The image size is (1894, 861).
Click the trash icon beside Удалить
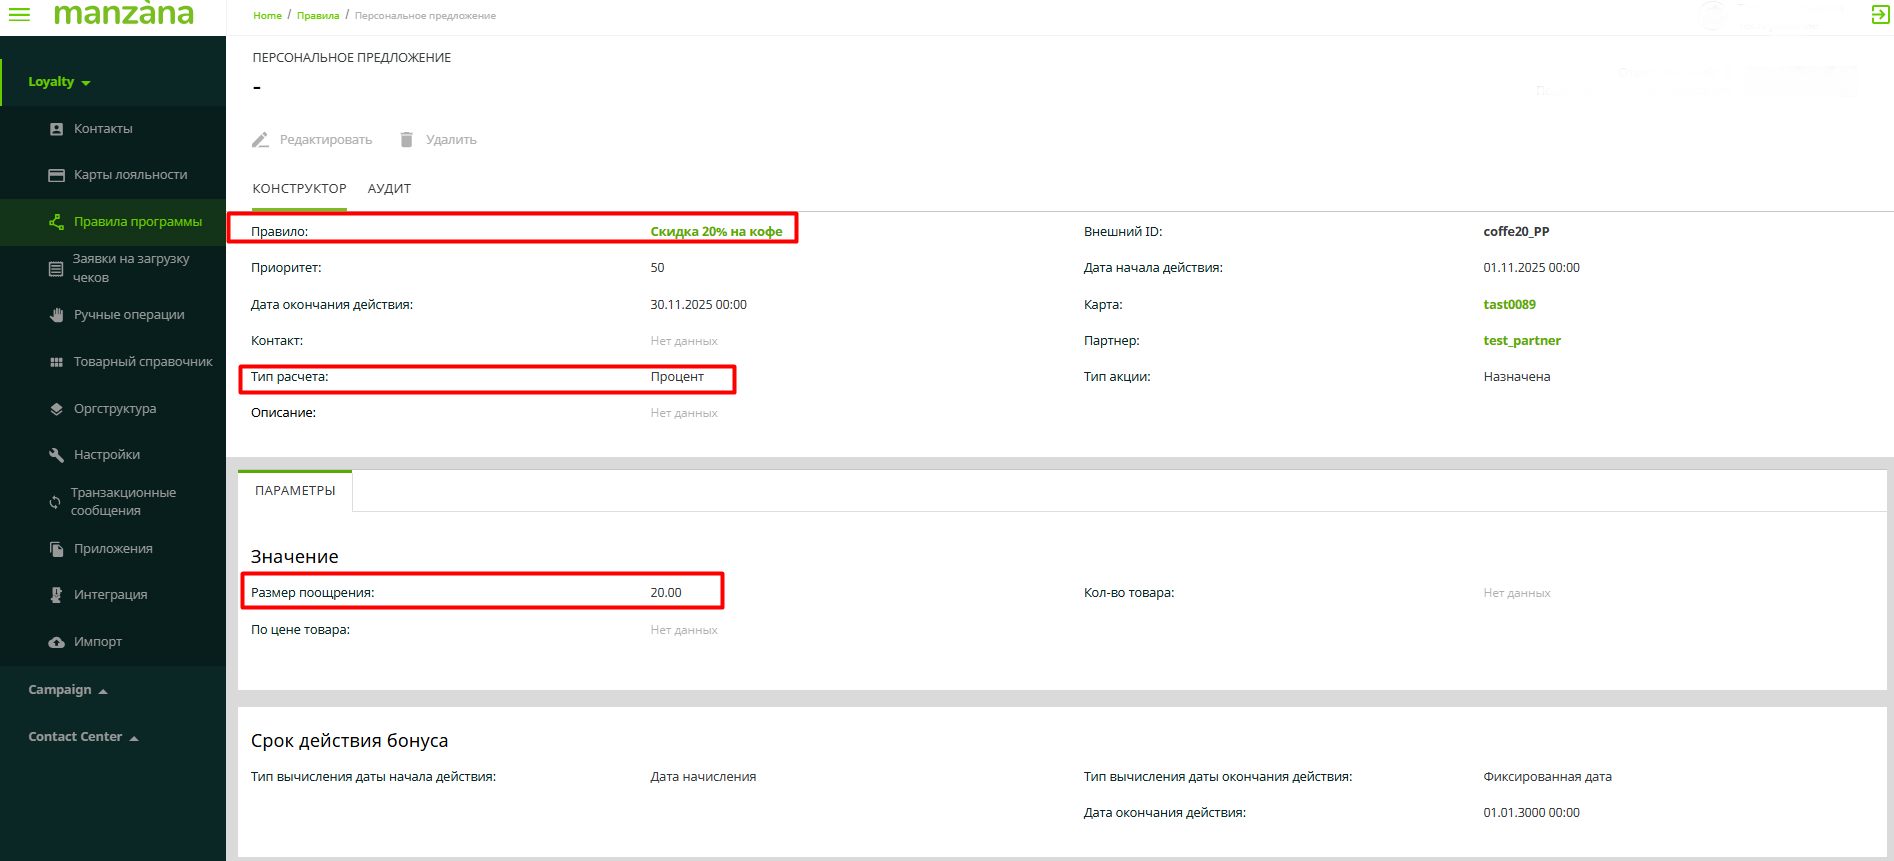(407, 140)
